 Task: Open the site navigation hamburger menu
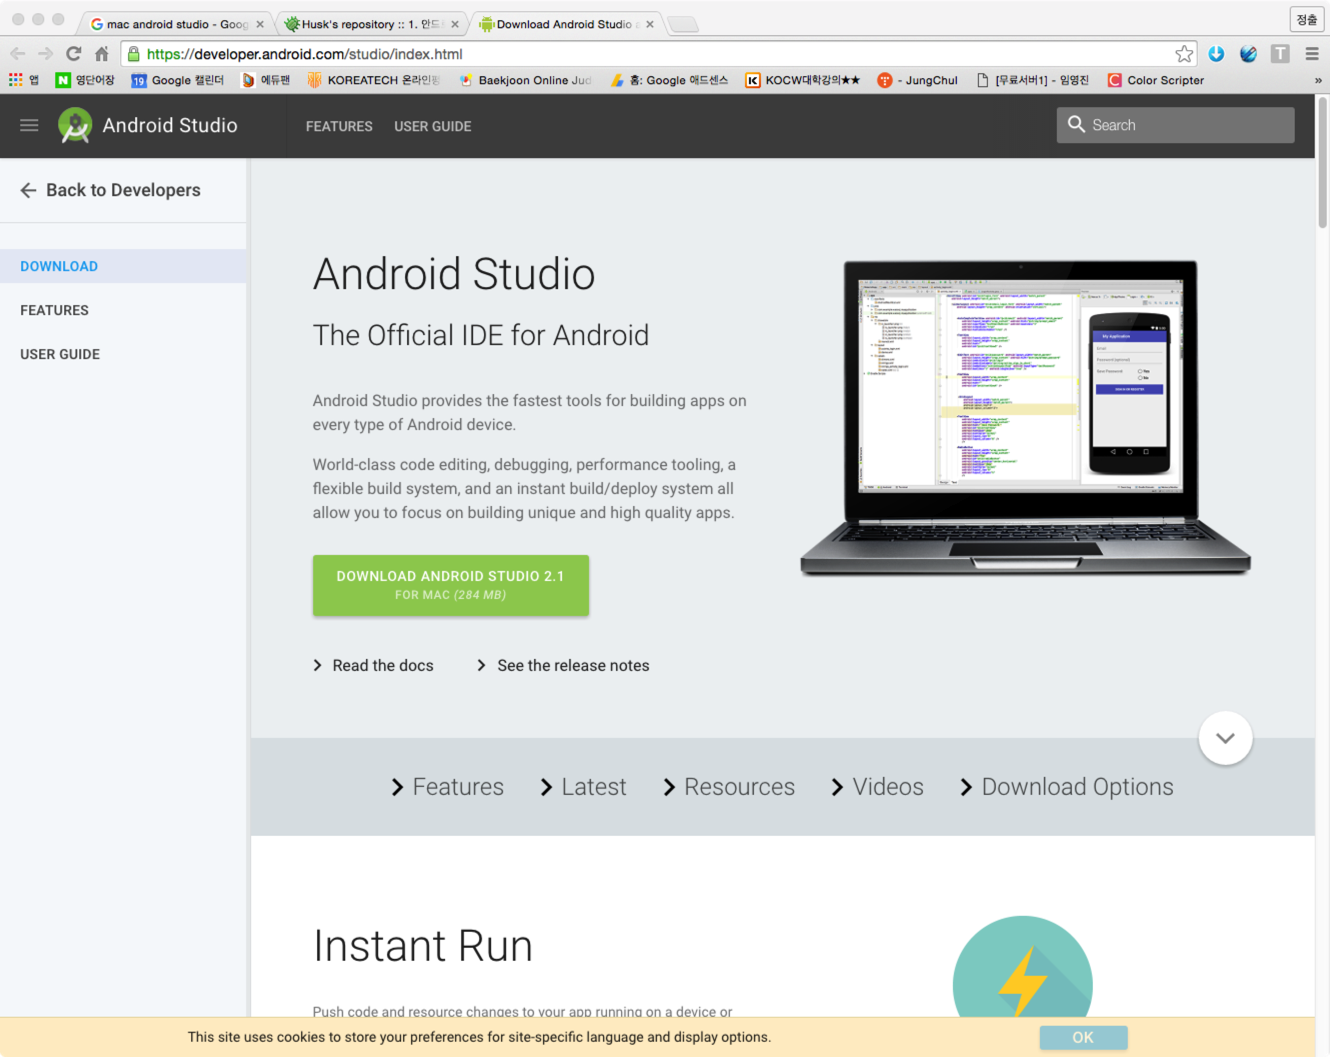tap(29, 125)
